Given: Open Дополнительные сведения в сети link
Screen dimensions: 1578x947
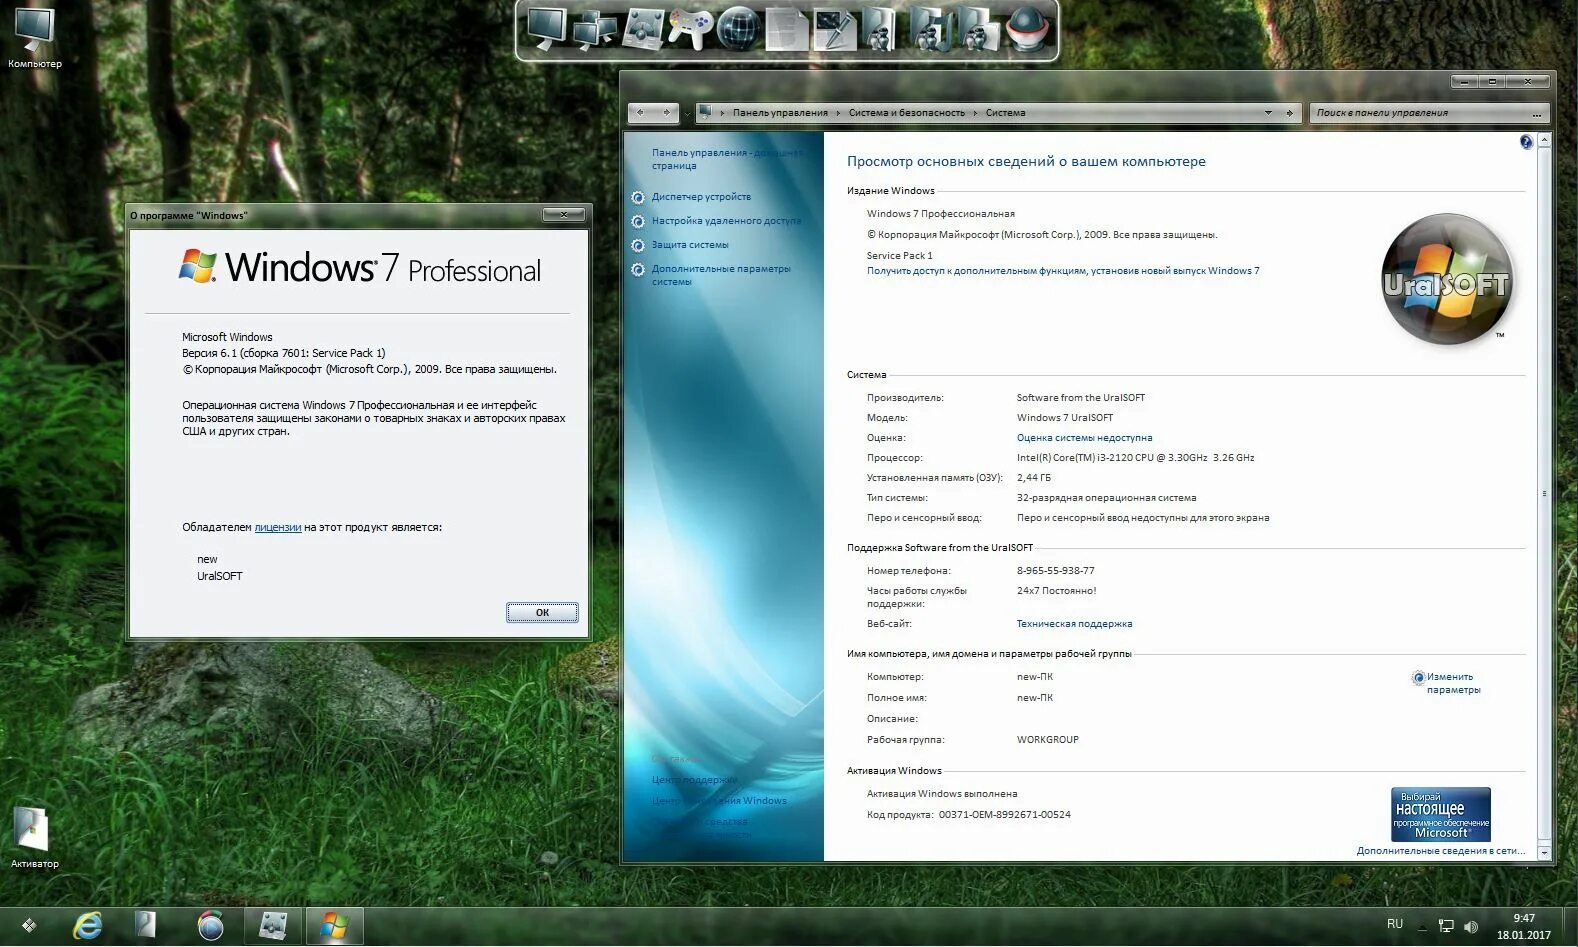Looking at the screenshot, I should [x=1441, y=851].
